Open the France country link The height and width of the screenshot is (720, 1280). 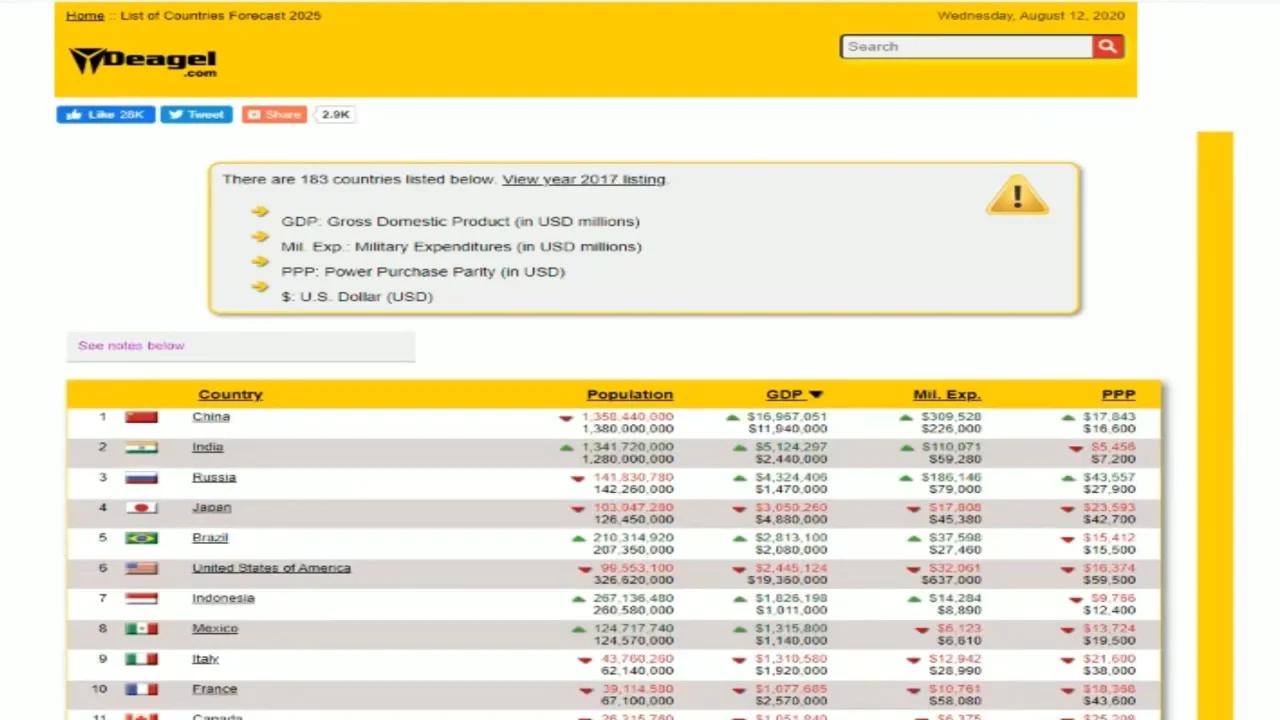(x=214, y=689)
